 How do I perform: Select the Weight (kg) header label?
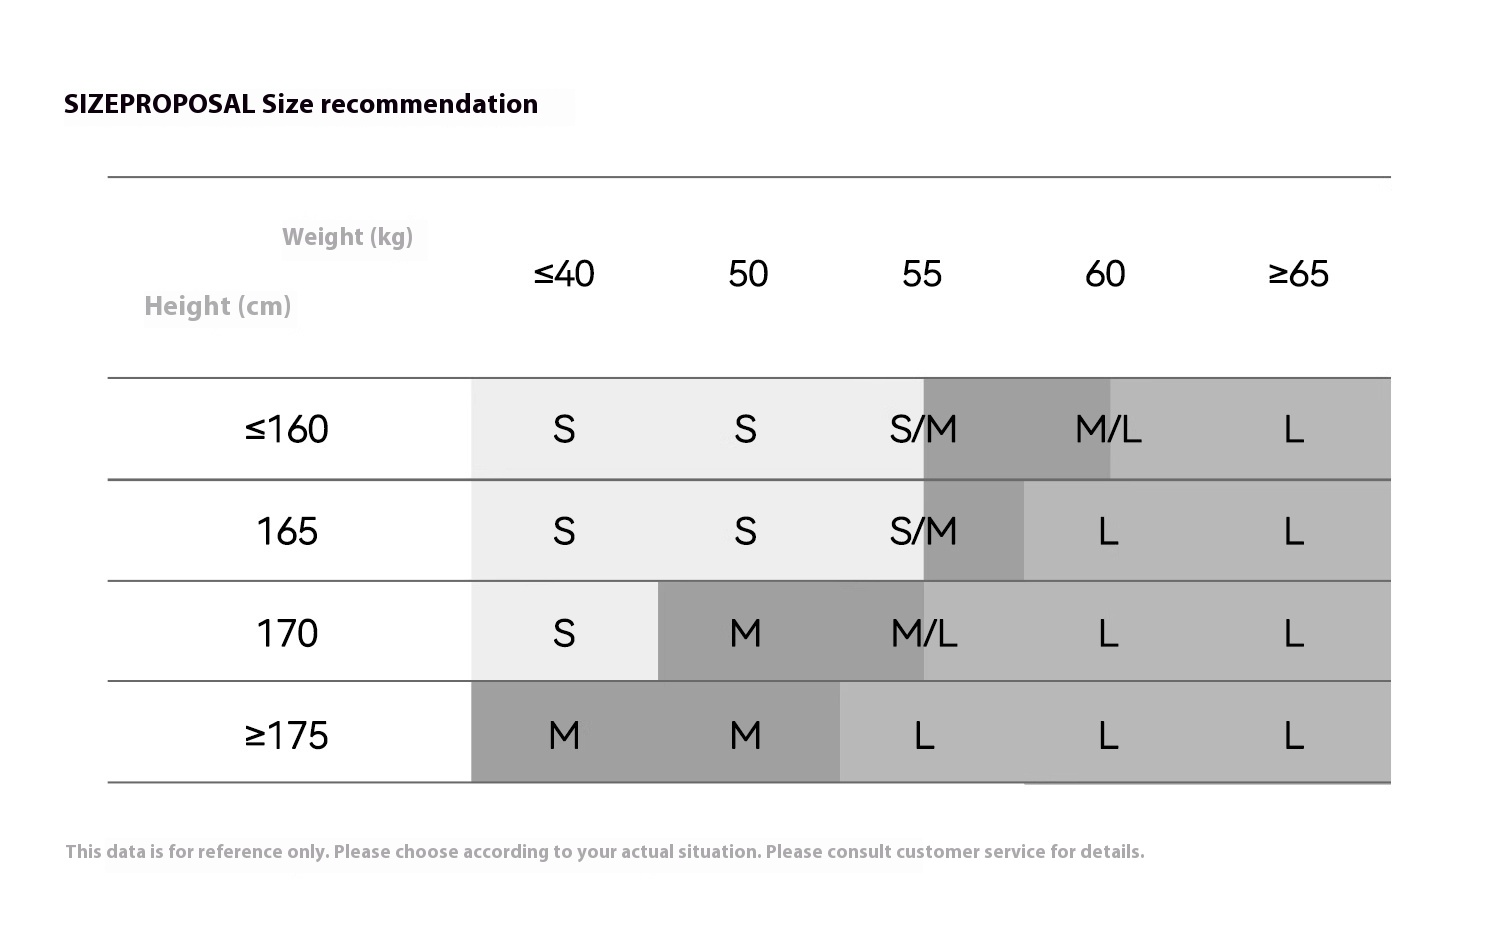pyautogui.click(x=347, y=237)
